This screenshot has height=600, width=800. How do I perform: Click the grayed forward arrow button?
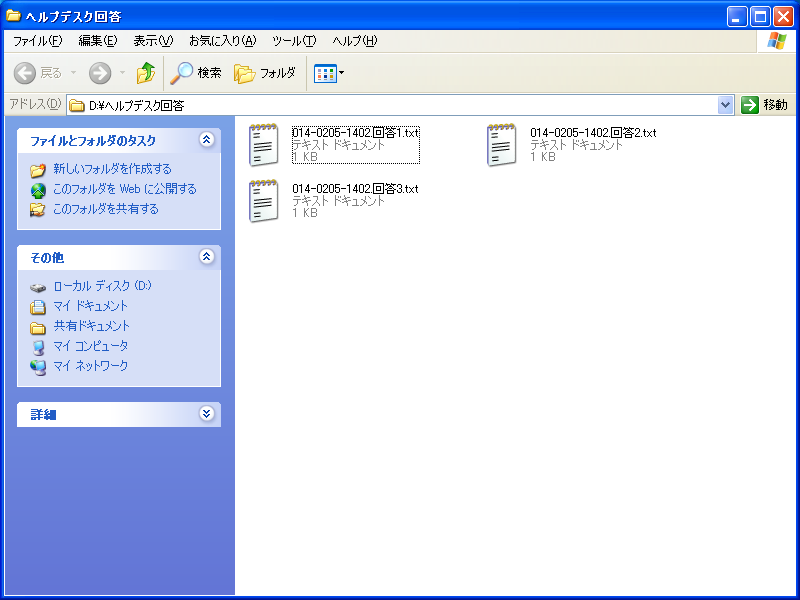(x=100, y=73)
